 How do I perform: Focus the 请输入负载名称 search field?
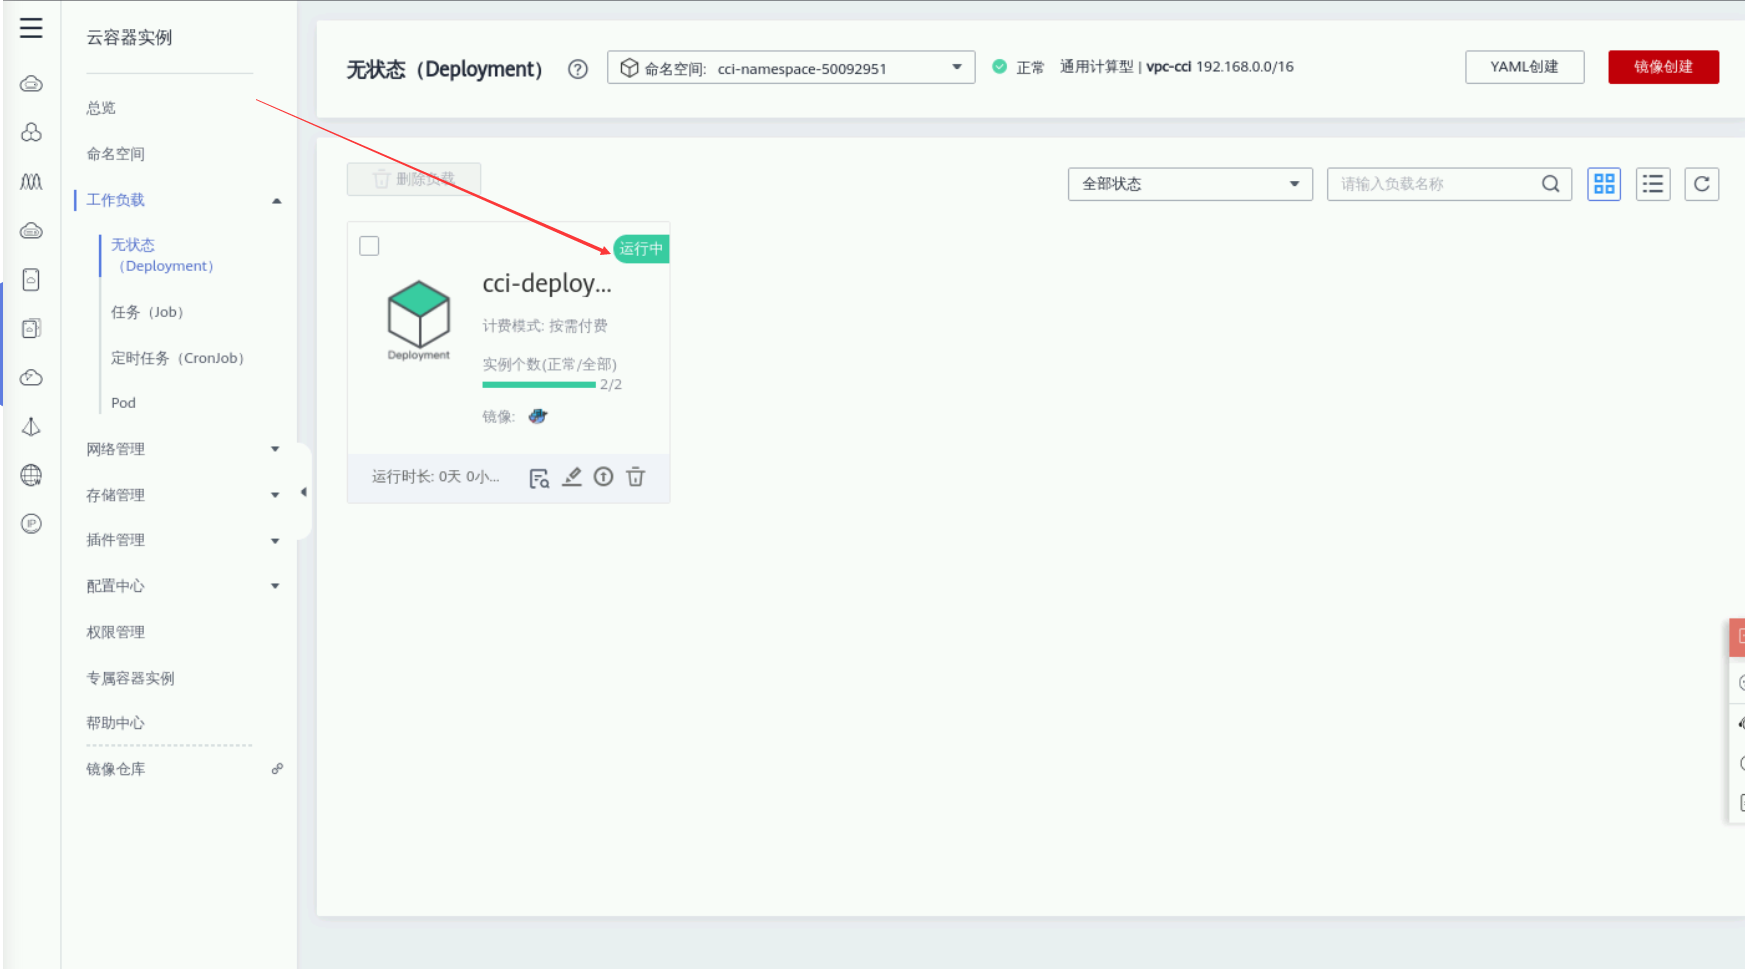coord(1449,184)
